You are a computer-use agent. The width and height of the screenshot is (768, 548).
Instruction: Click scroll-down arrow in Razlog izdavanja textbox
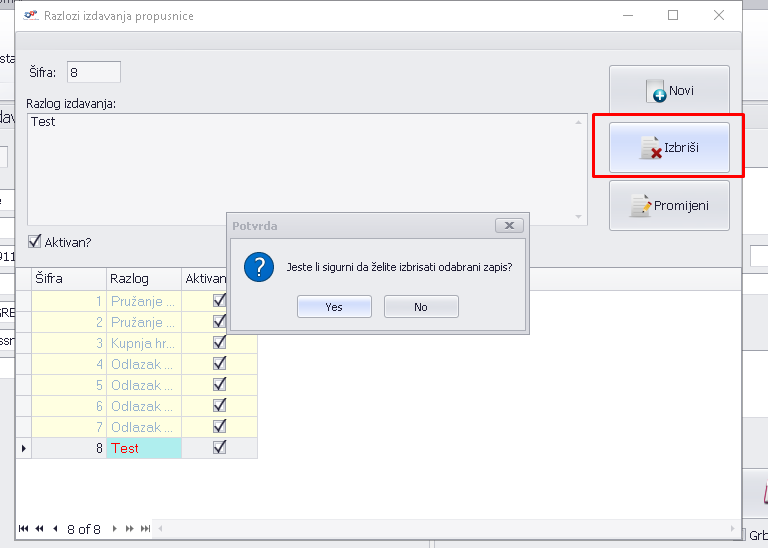click(x=579, y=217)
